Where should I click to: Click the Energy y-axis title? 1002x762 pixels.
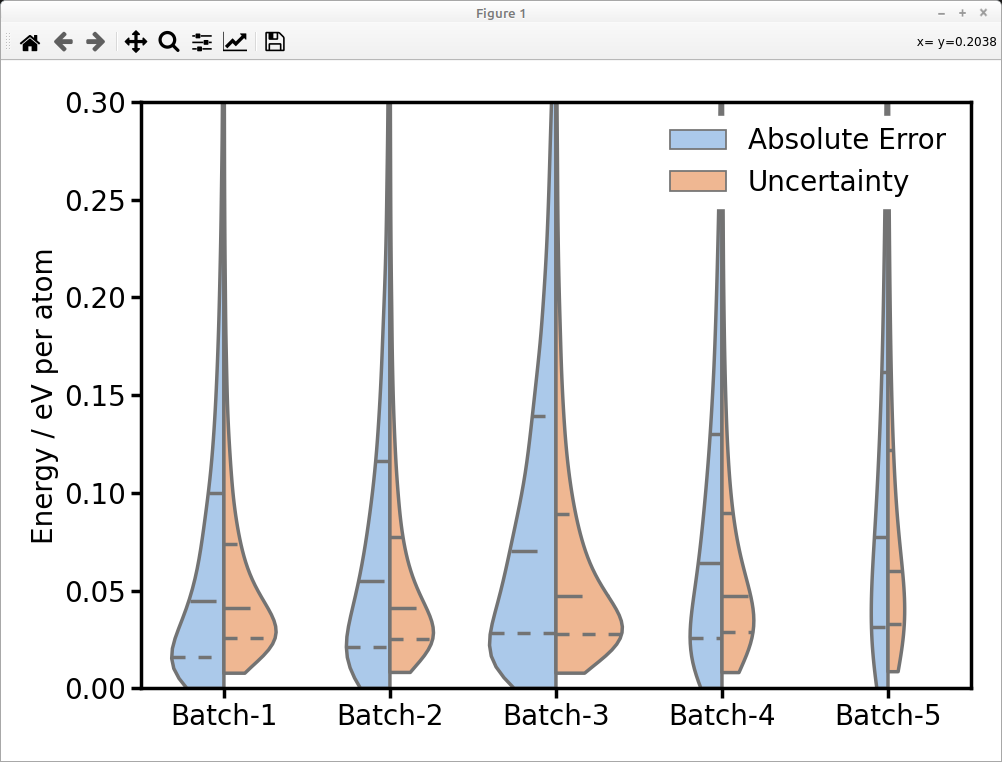pos(44,395)
